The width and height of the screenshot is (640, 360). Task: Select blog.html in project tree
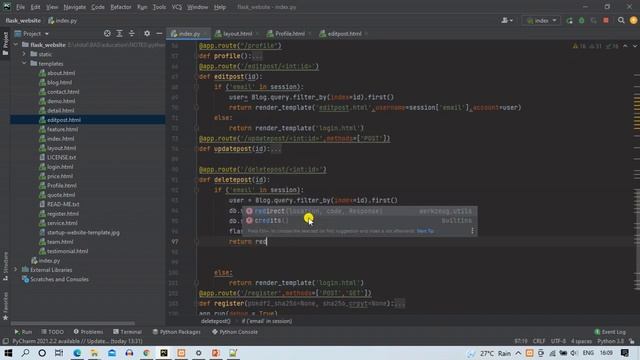pyautogui.click(x=59, y=82)
